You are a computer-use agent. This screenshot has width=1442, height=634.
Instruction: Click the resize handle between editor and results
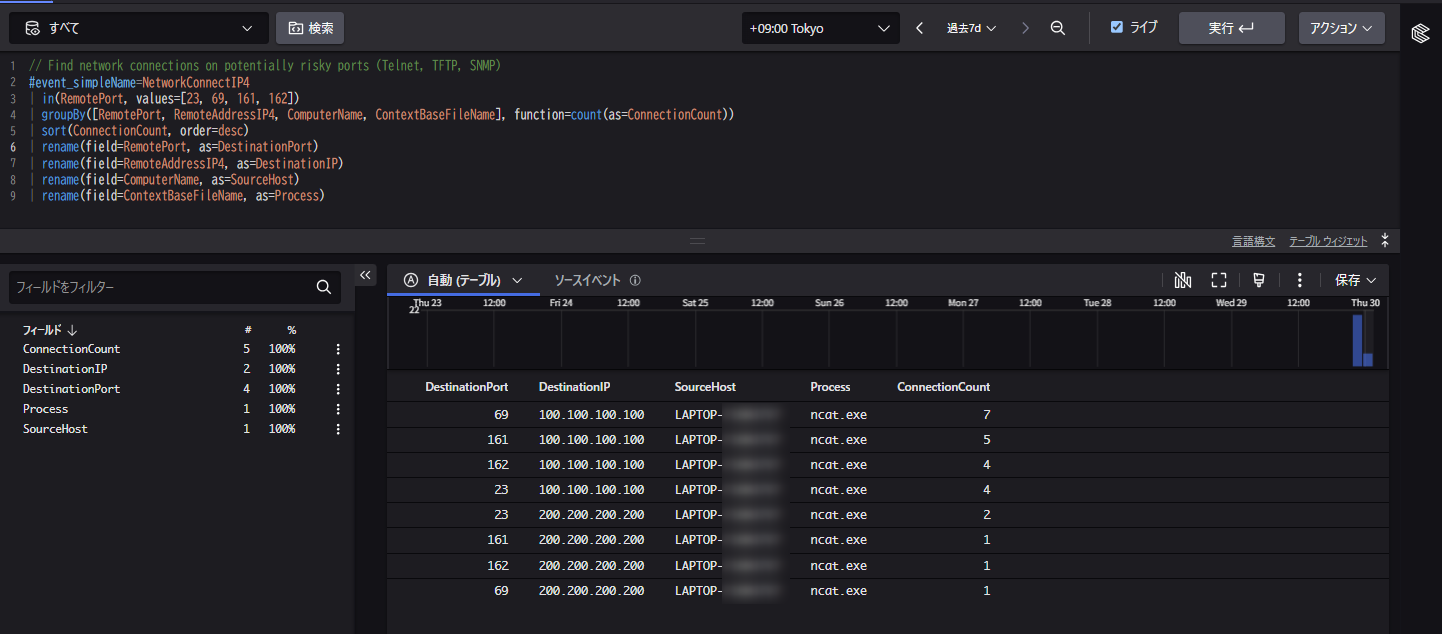pos(697,241)
